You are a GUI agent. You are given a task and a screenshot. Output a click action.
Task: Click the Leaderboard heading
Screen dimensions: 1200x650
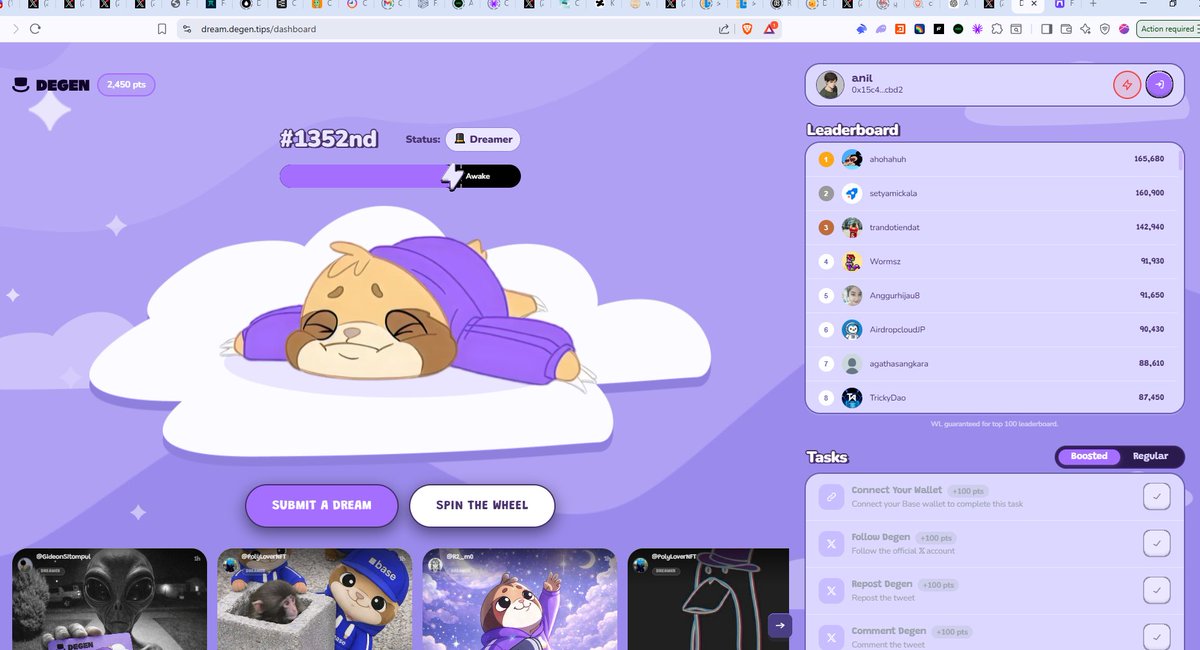pos(853,130)
